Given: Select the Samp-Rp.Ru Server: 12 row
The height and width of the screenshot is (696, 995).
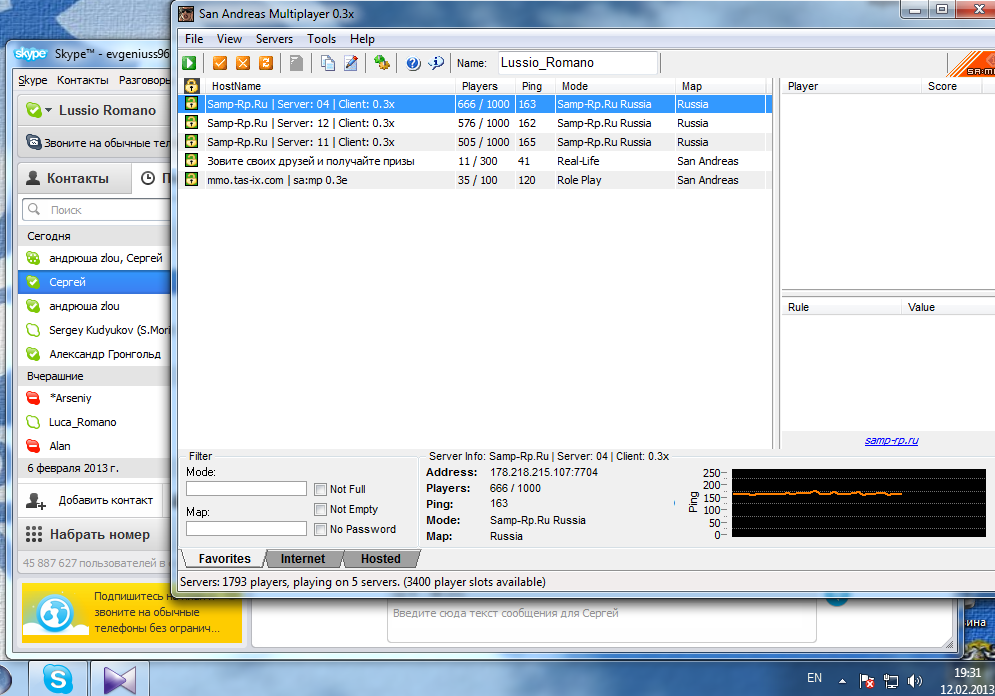Looking at the screenshot, I should 476,123.
